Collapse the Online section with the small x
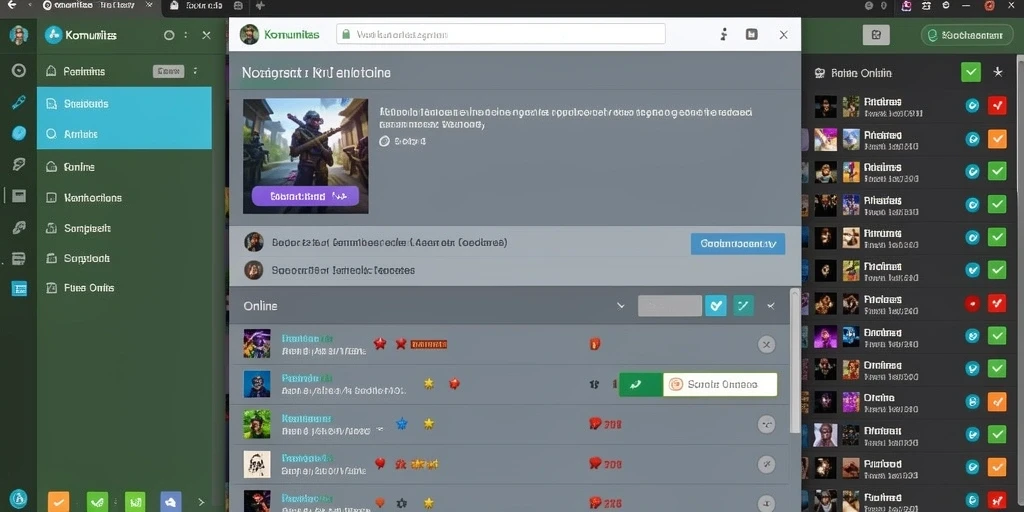This screenshot has width=1024, height=512. point(771,306)
